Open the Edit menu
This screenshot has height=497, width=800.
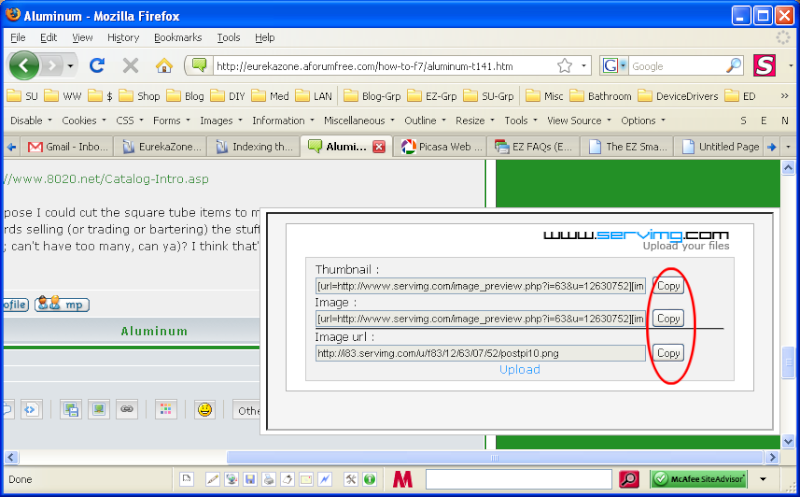(48, 37)
